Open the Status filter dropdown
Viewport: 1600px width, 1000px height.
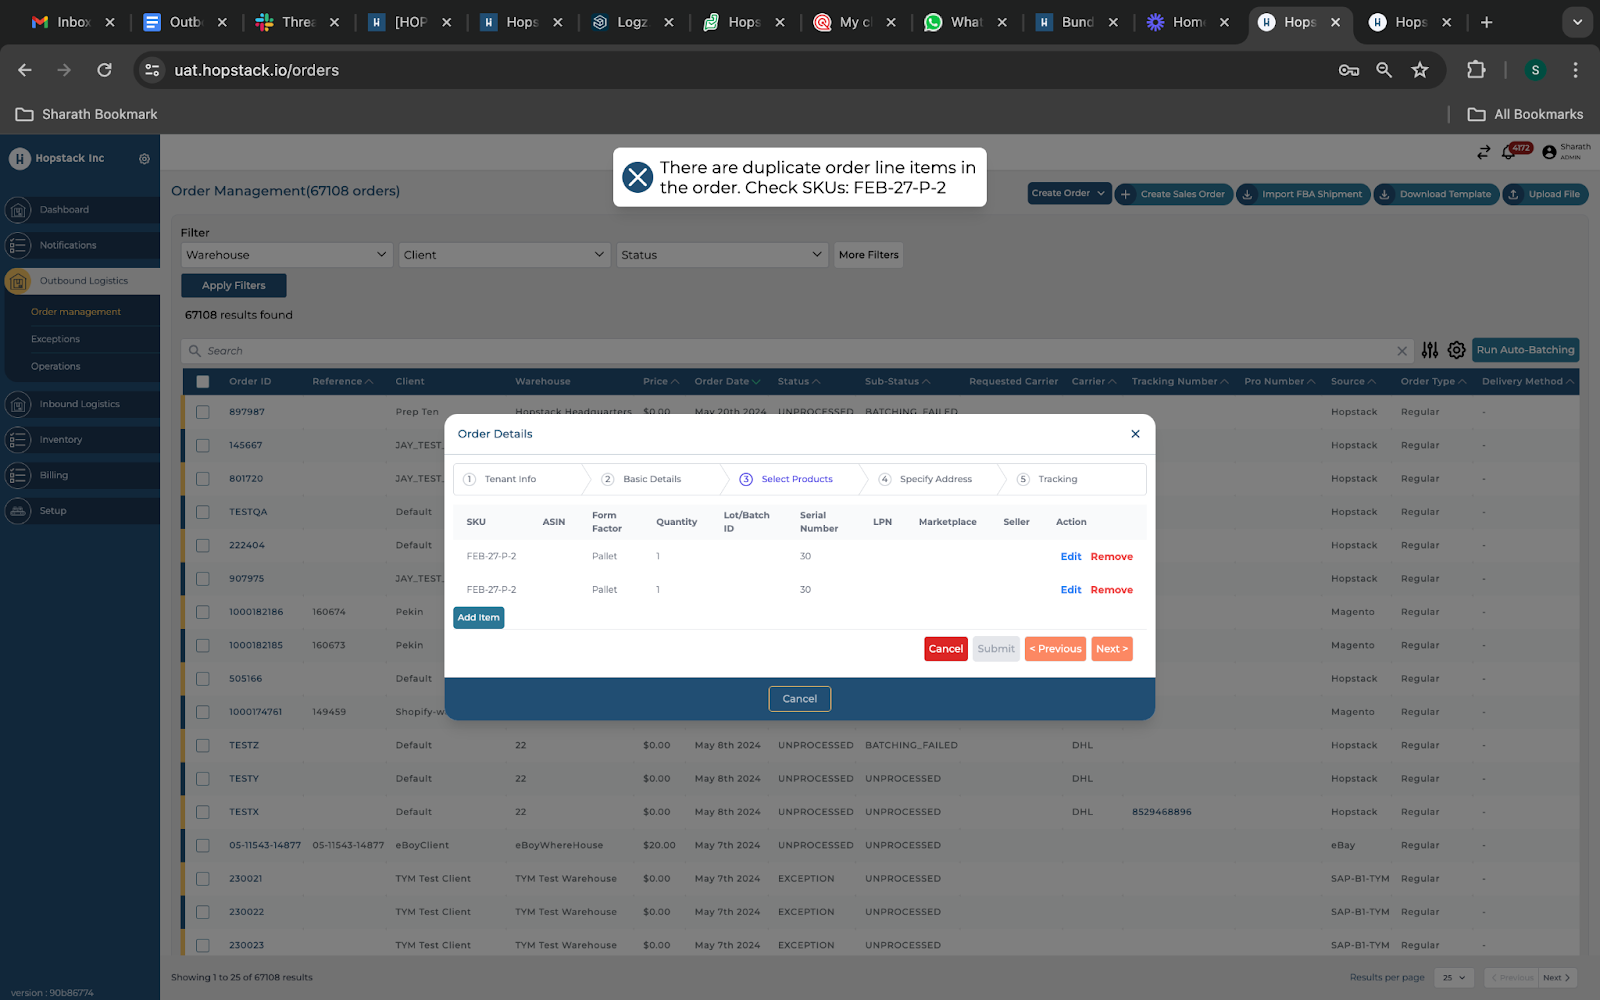(x=721, y=255)
